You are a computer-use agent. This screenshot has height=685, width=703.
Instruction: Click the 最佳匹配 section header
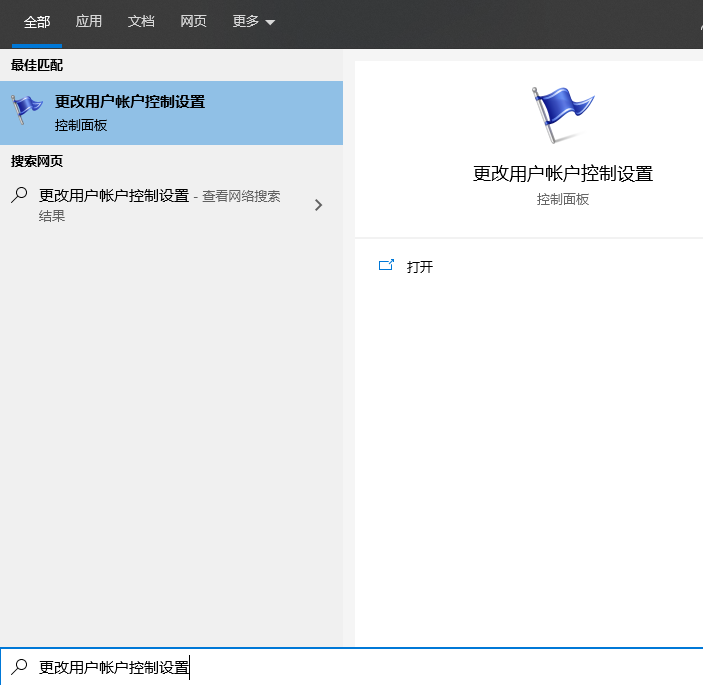point(37,65)
